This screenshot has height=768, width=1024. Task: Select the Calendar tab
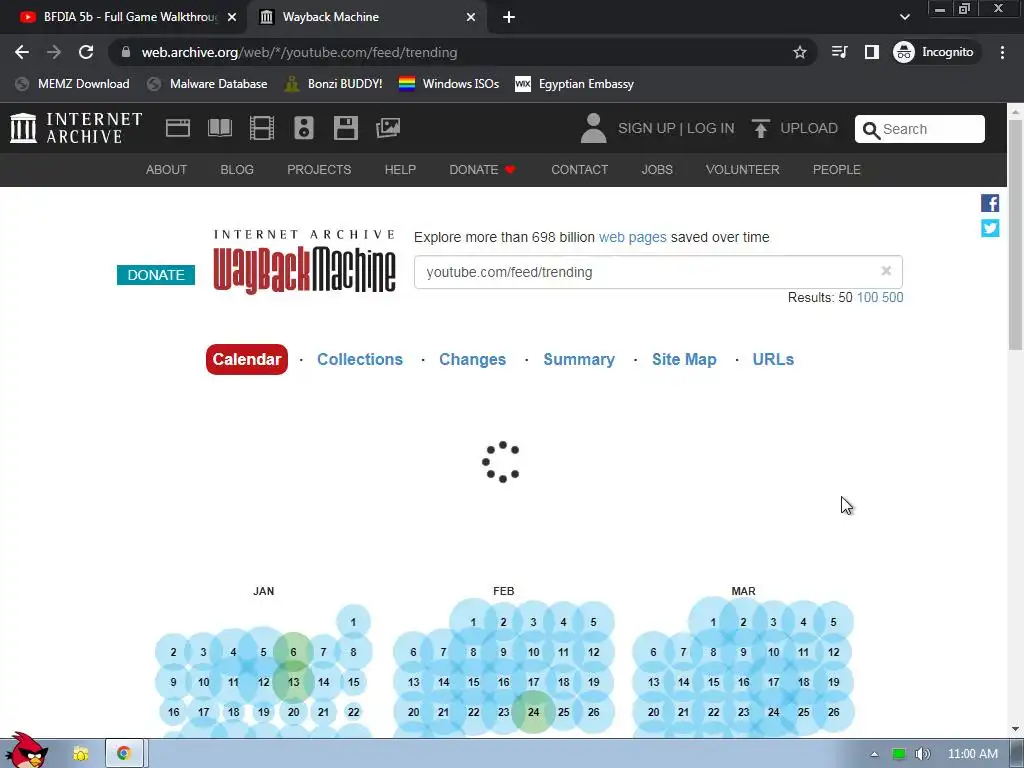point(247,359)
